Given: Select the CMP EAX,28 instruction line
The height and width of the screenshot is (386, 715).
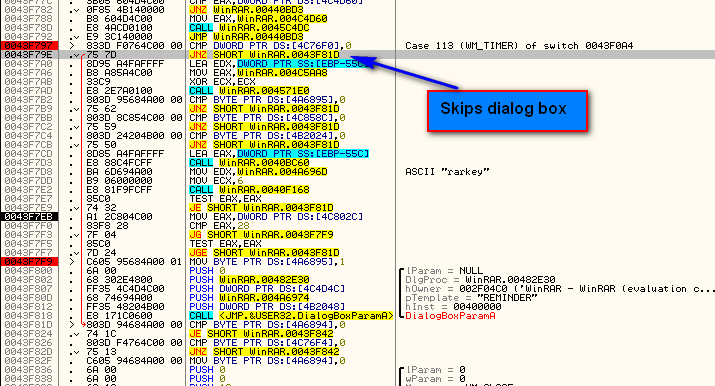Looking at the screenshot, I should point(219,226).
